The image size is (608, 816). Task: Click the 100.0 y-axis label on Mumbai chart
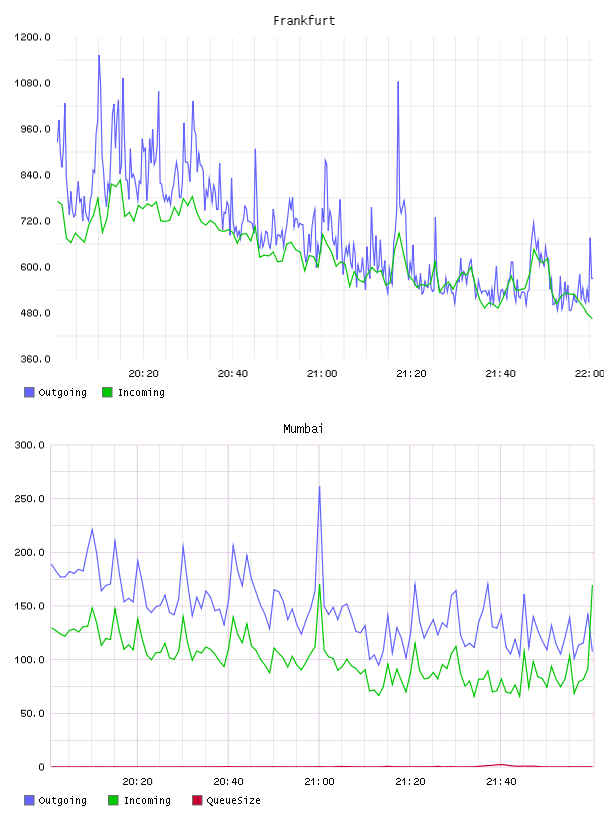pyautogui.click(x=30, y=660)
